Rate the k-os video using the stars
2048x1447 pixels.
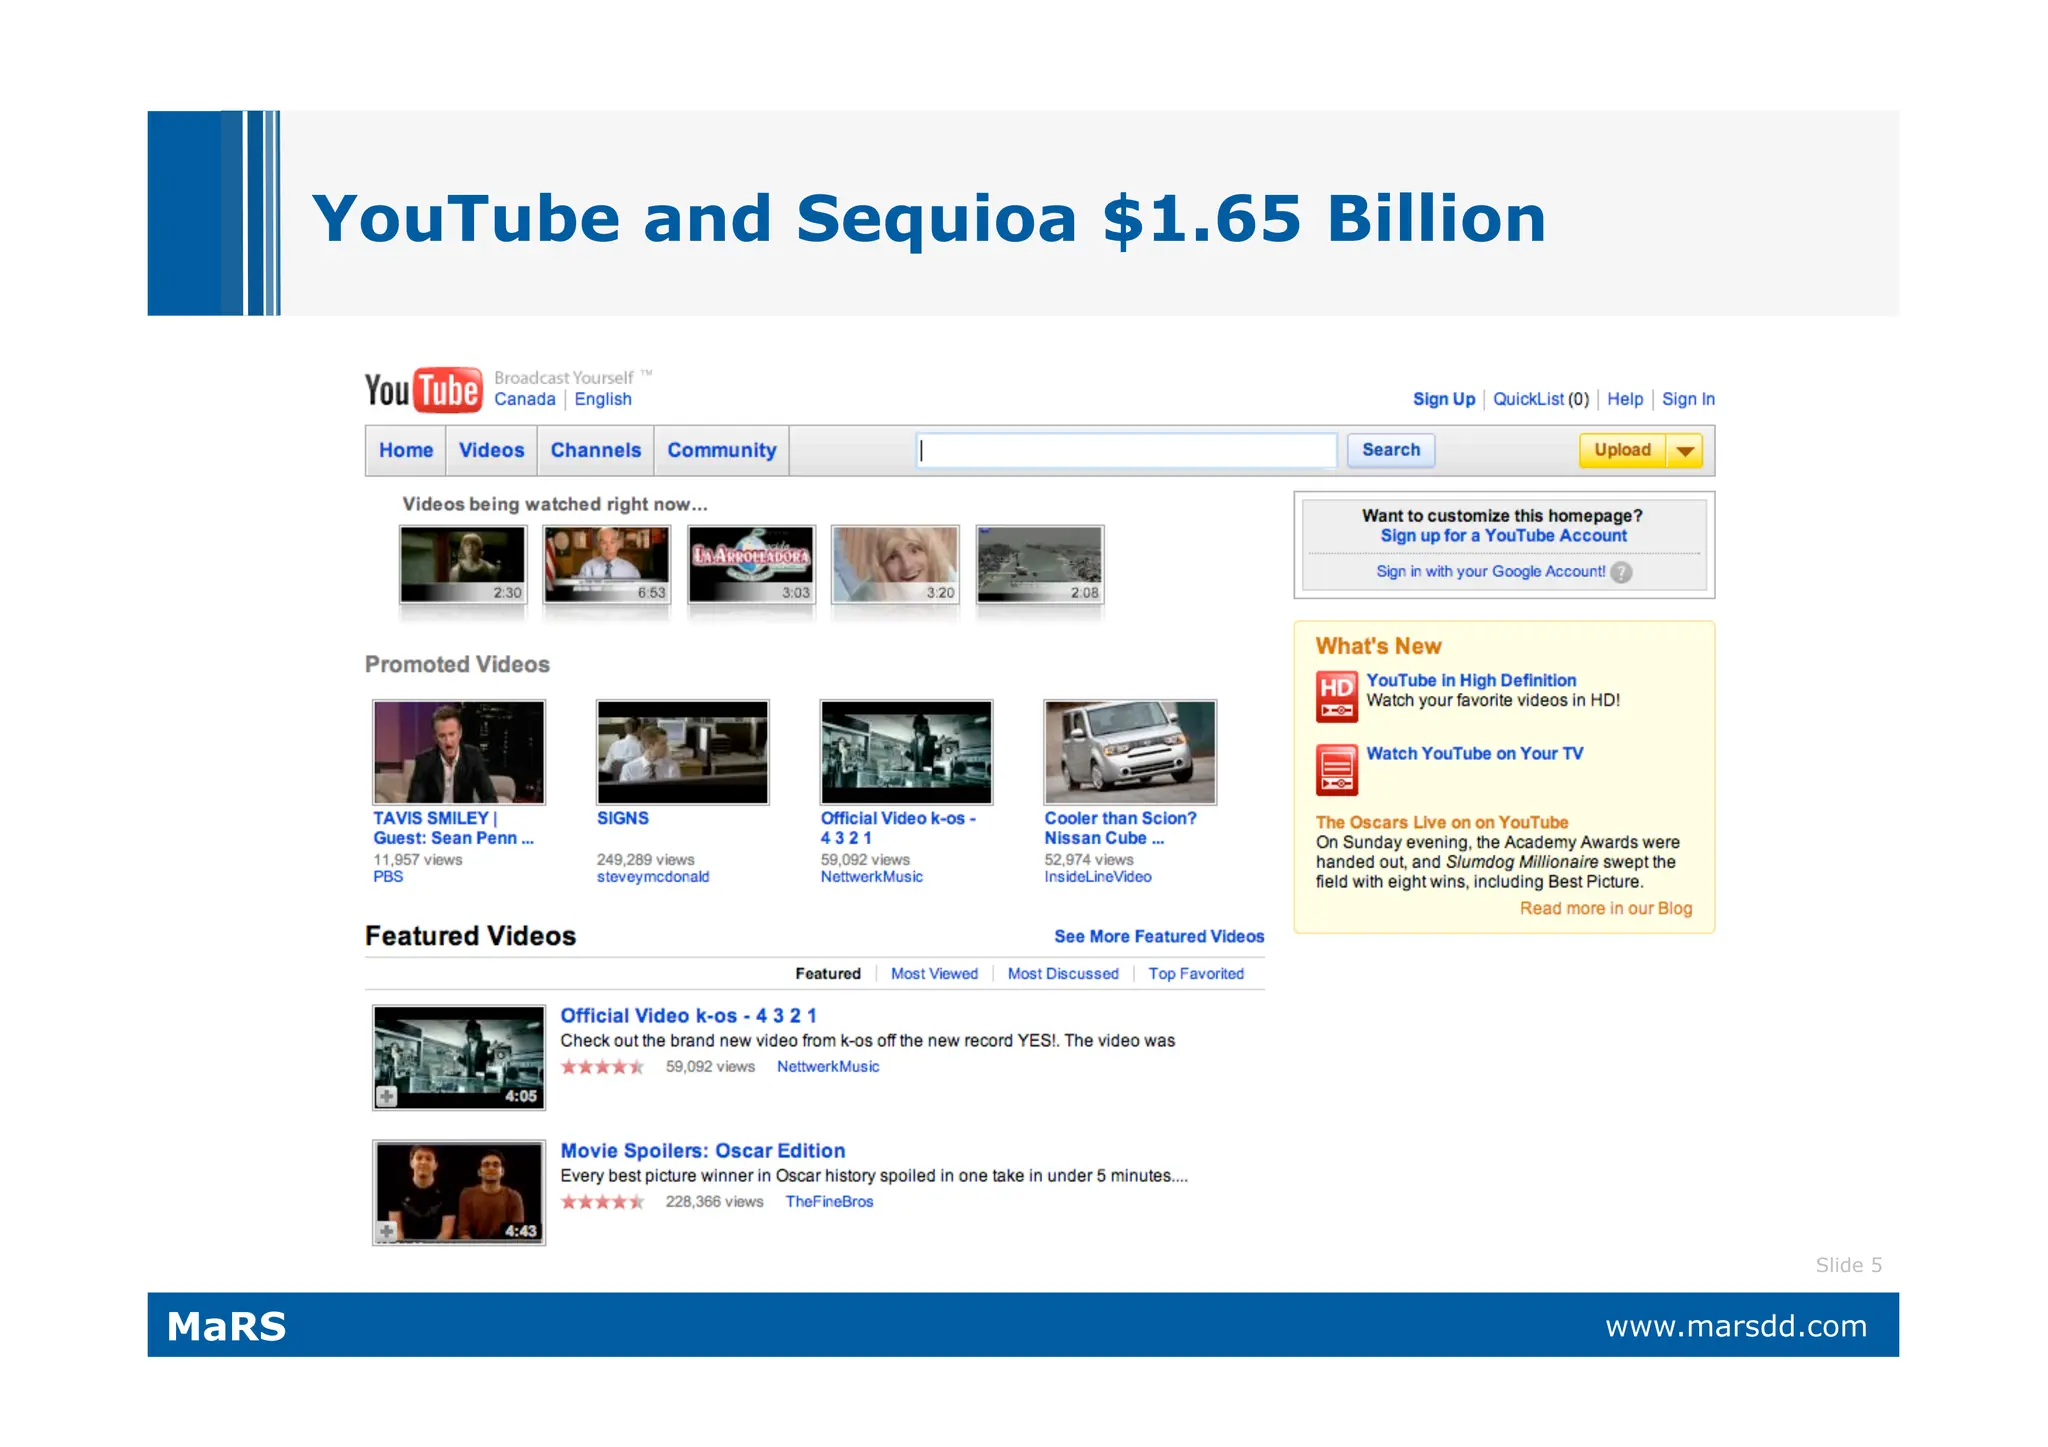602,1067
